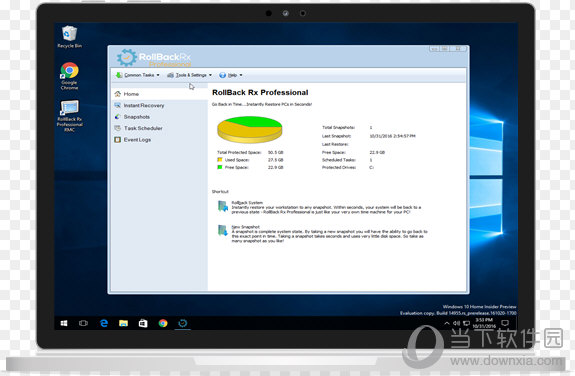575x376 pixels.
Task: Expand the Common Tasks dropdown arrow
Action: coord(158,75)
